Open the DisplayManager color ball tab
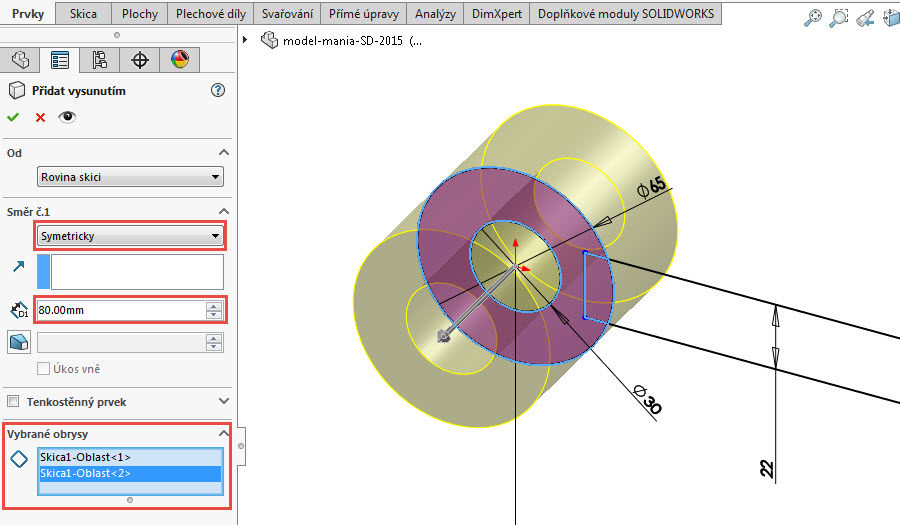900x525 pixels. (x=180, y=60)
